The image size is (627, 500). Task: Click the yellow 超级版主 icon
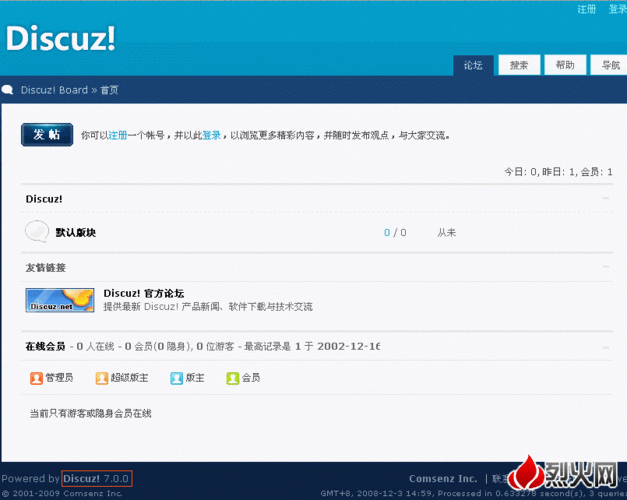coord(102,378)
